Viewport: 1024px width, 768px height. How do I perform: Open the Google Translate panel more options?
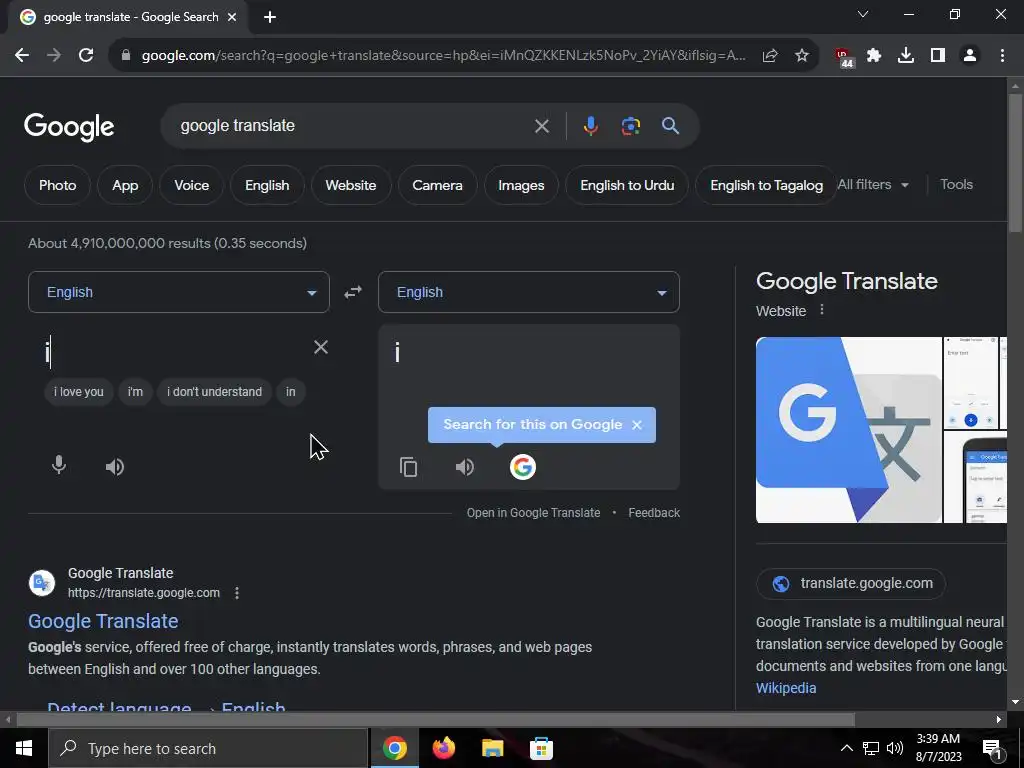(822, 310)
